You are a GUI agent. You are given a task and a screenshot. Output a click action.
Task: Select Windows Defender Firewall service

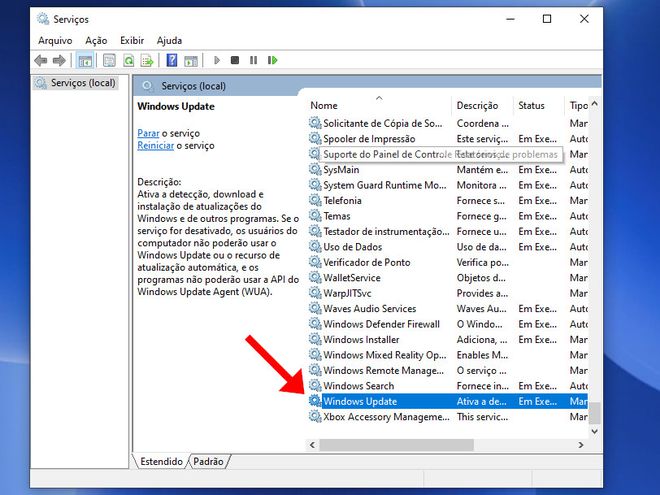[381, 324]
